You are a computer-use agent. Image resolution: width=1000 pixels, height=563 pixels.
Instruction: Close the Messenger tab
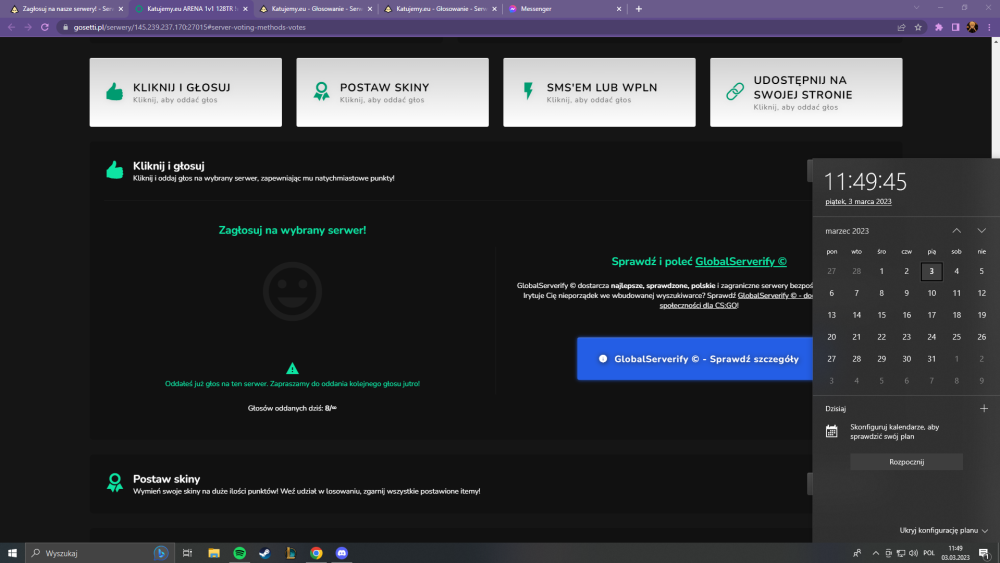(619, 9)
